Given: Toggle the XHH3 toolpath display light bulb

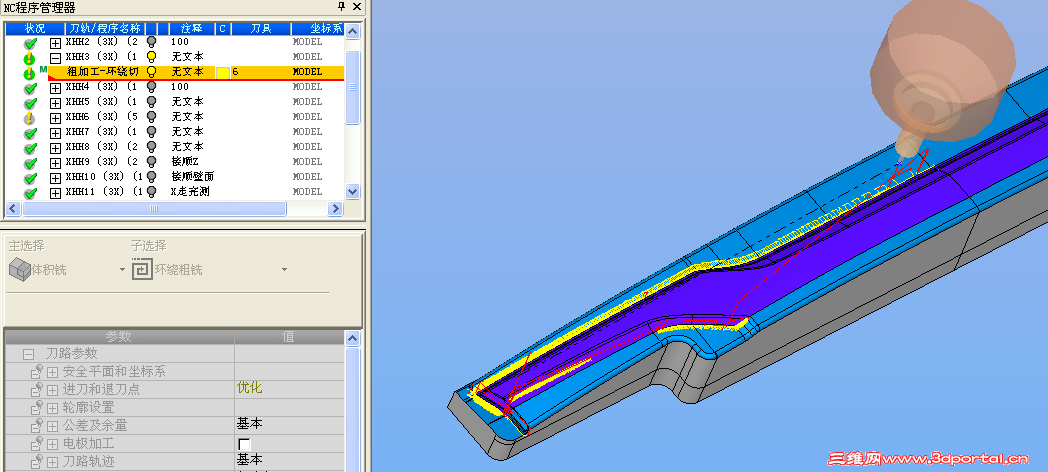Looking at the screenshot, I should click(x=151, y=57).
